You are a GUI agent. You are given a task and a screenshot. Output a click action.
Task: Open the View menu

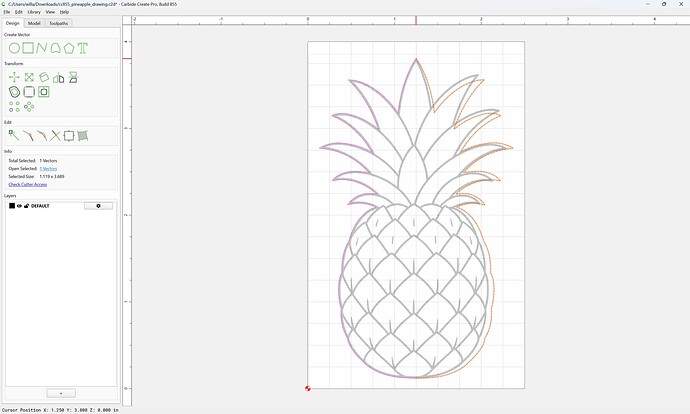(x=50, y=12)
